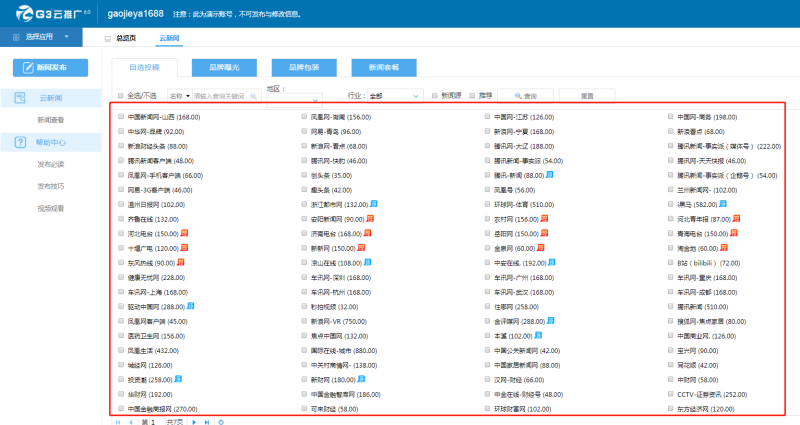Click the G3云推广 logo
This screenshot has height=425, width=800.
point(53,14)
